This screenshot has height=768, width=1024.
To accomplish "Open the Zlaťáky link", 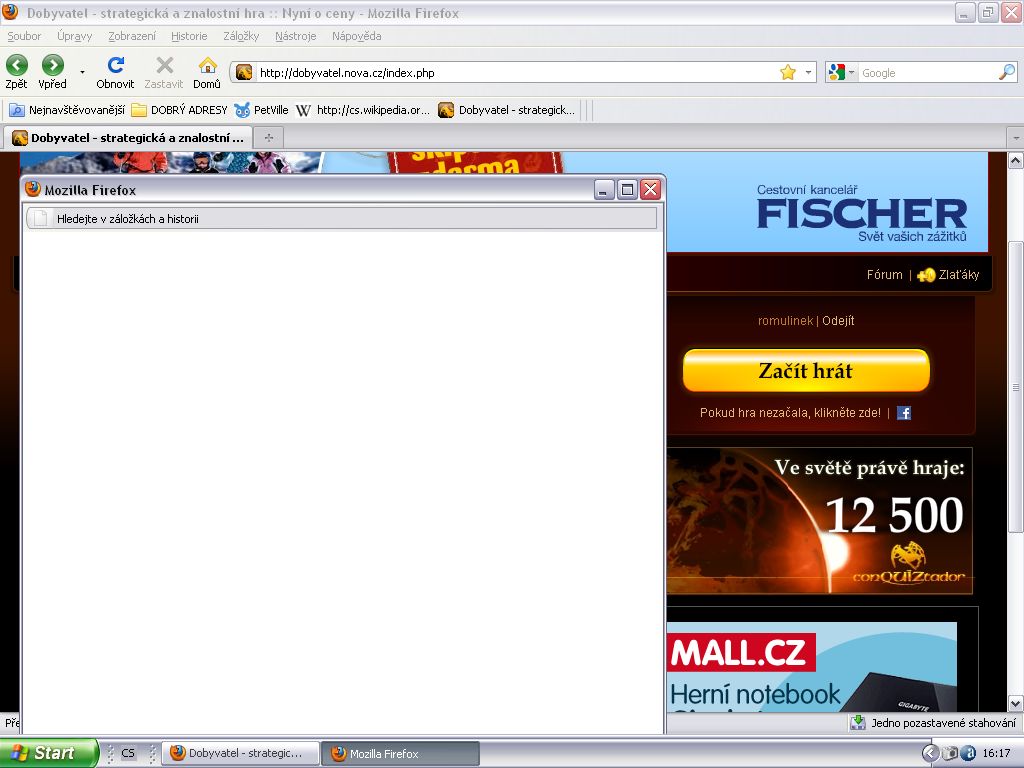I will (959, 275).
